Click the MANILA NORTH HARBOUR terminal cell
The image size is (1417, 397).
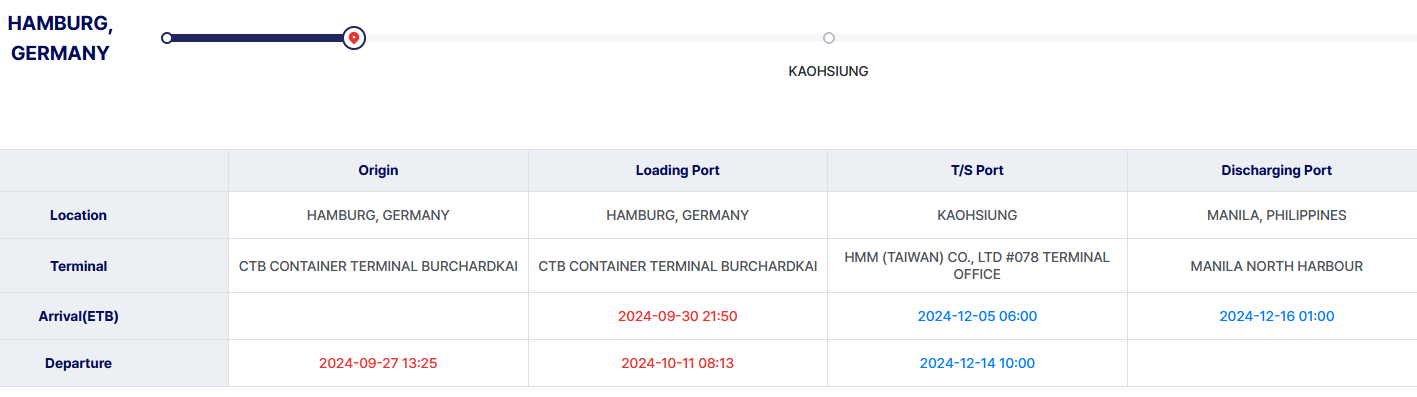(1277, 266)
